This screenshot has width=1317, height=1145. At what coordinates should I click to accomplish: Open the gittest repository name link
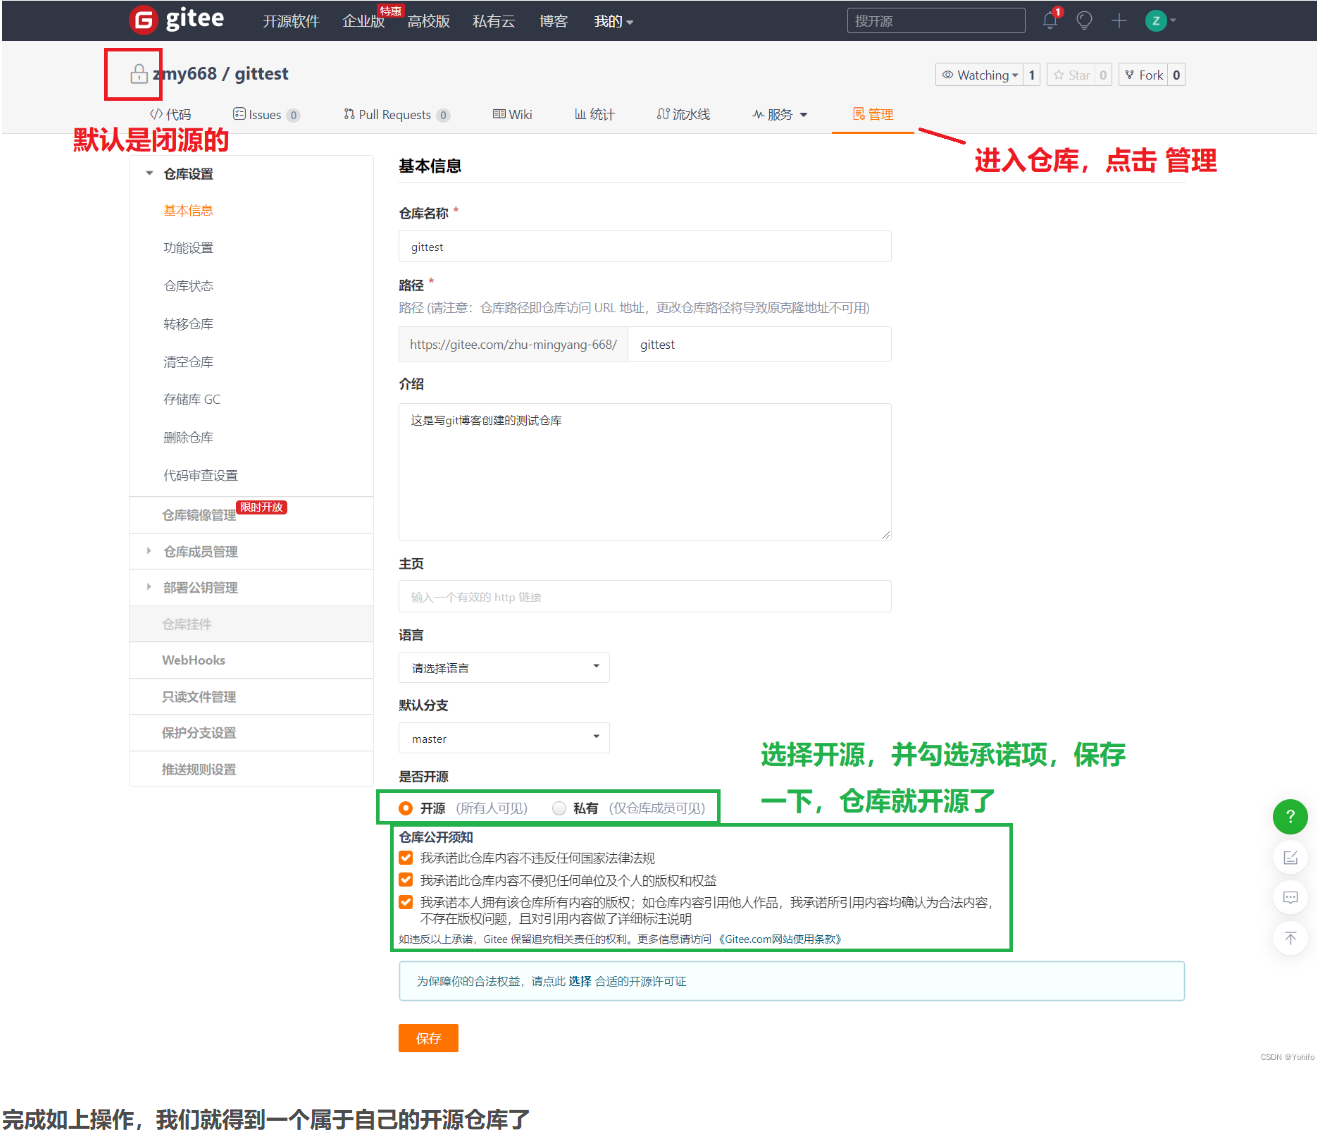pyautogui.click(x=261, y=74)
